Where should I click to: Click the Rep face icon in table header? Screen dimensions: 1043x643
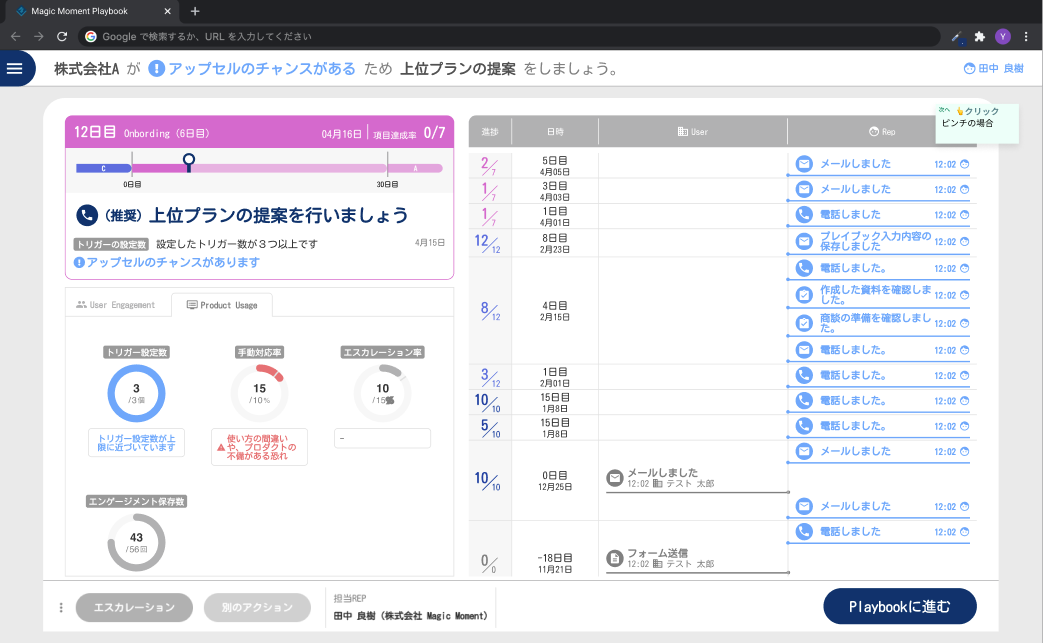pyautogui.click(x=874, y=132)
